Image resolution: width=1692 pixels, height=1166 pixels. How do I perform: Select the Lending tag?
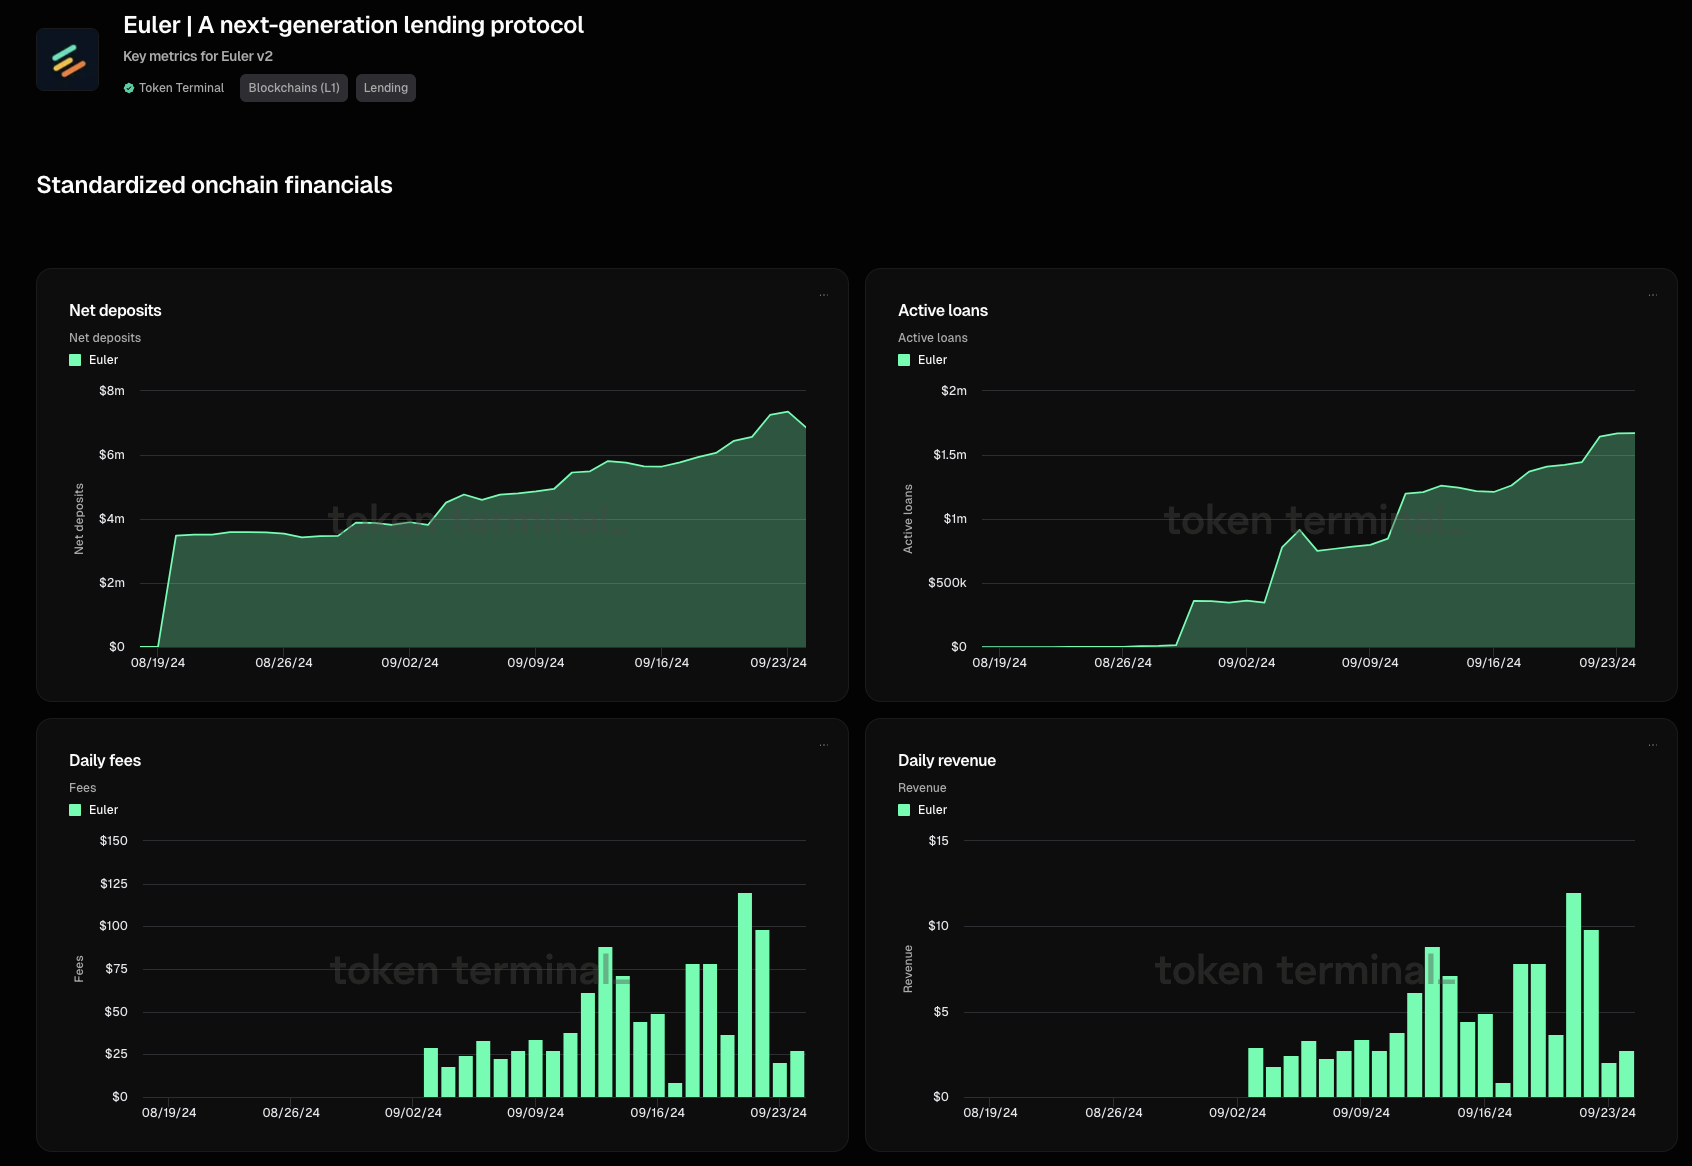click(x=385, y=88)
